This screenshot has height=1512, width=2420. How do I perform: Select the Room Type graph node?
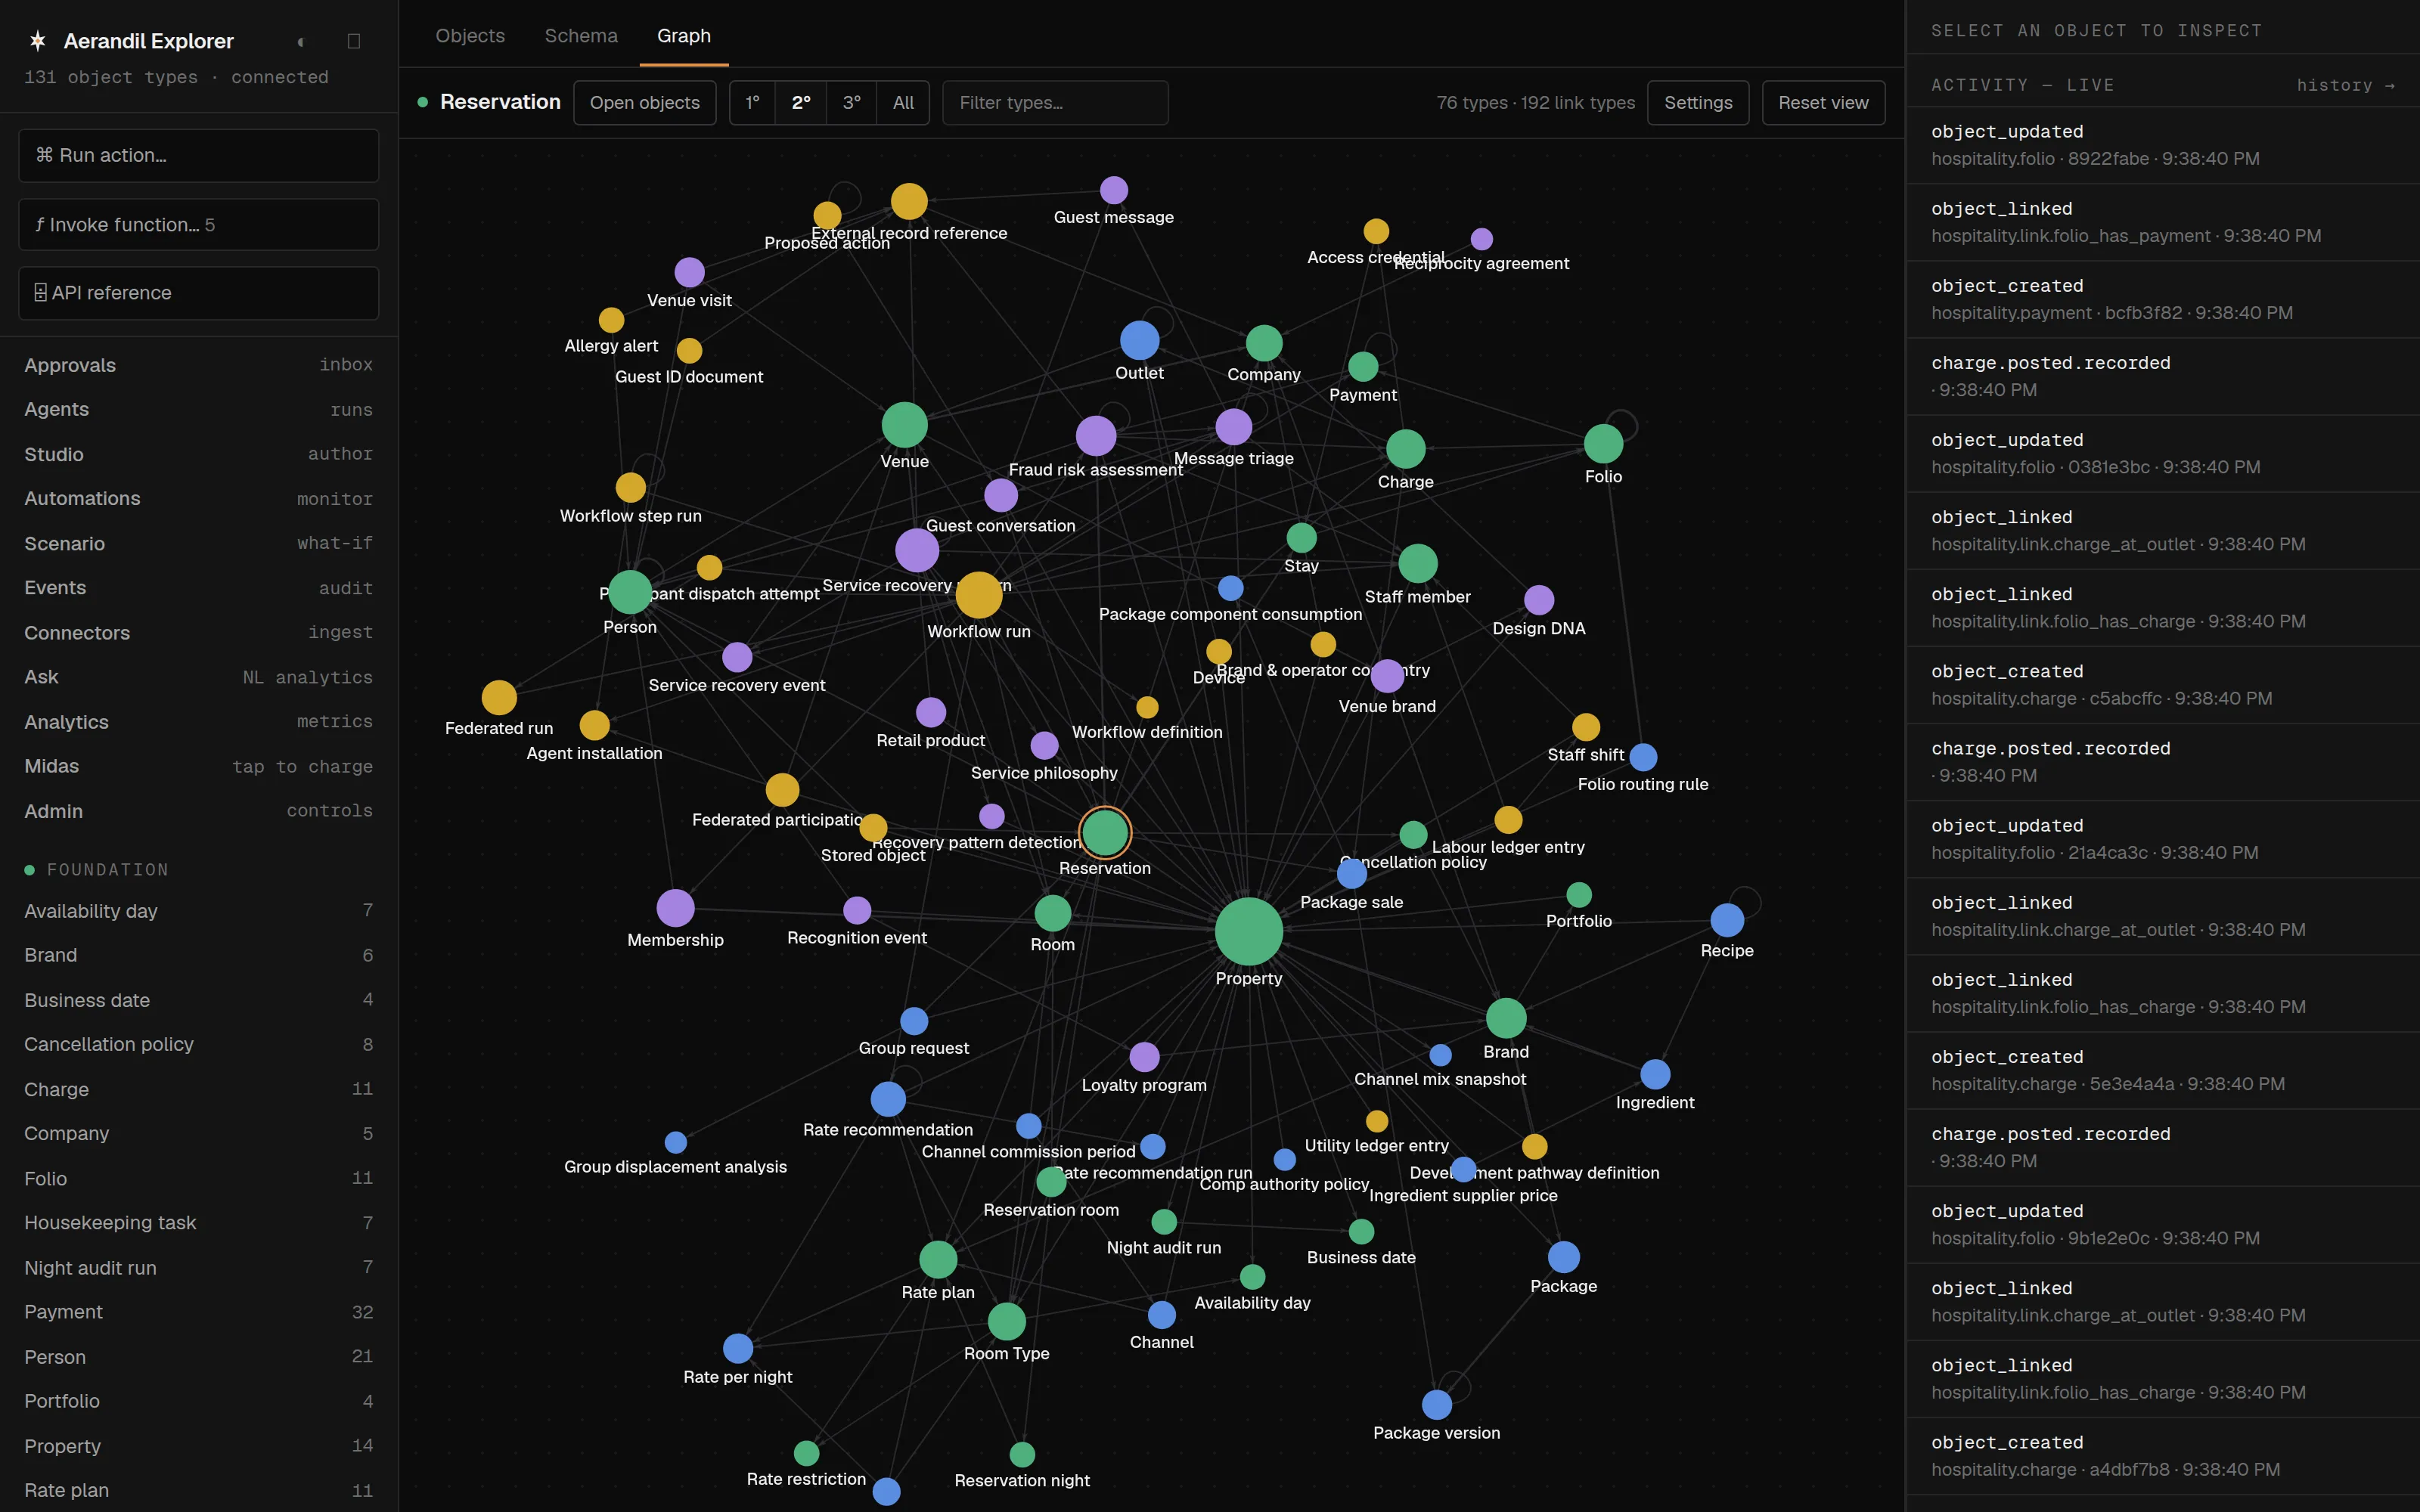(1006, 1321)
